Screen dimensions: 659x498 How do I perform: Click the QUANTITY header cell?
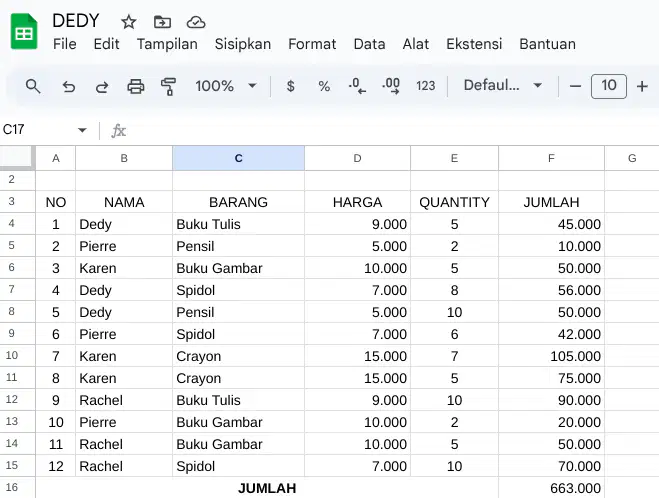(x=454, y=202)
